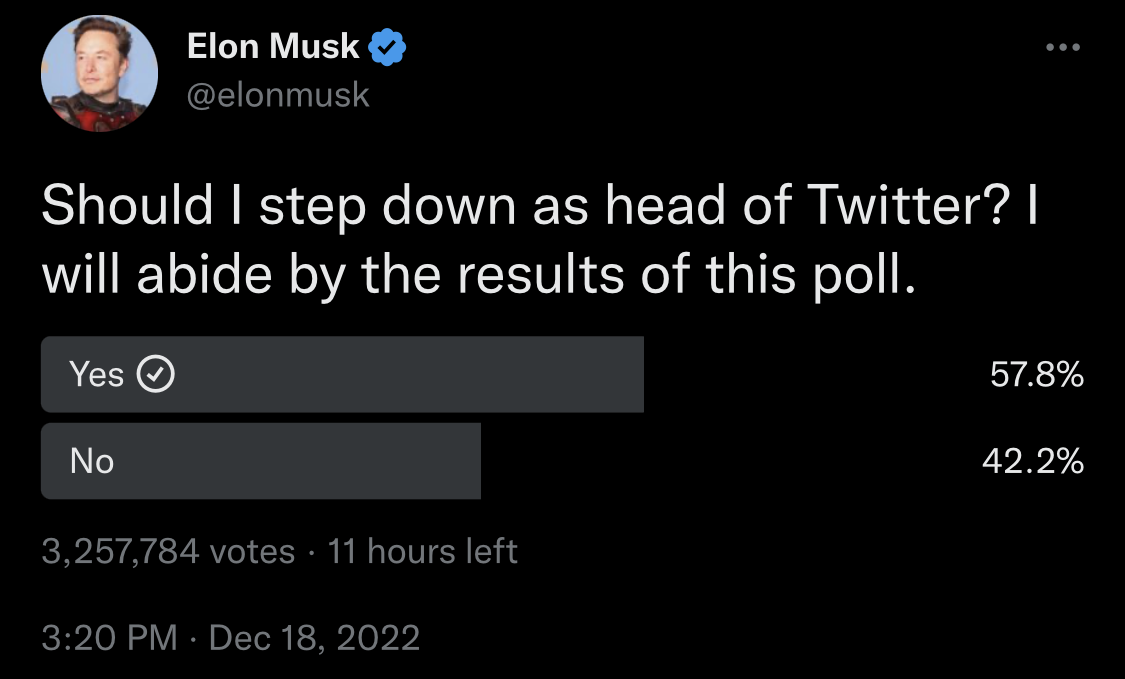Click the 3,257,784 votes count
1125x679 pixels.
tap(168, 551)
